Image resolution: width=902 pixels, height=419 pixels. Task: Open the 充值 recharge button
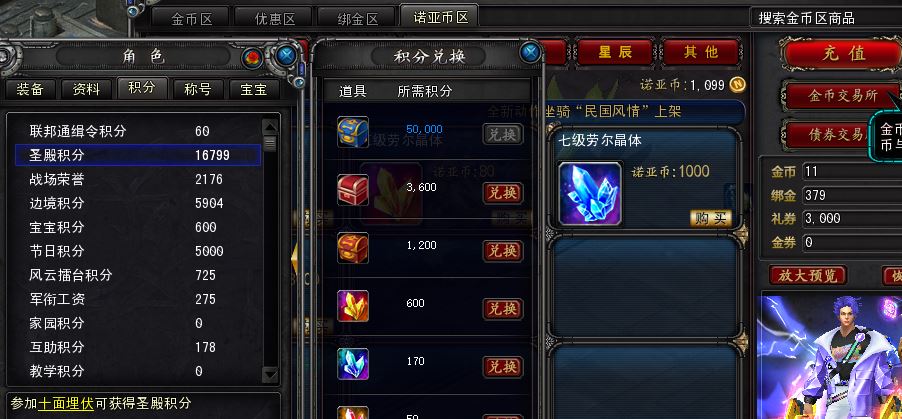pos(843,54)
